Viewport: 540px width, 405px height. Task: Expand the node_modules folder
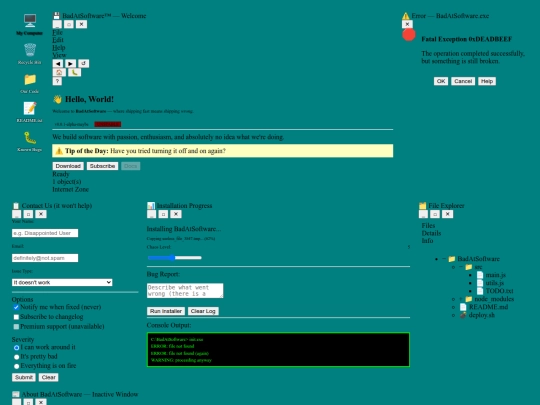coord(461,299)
